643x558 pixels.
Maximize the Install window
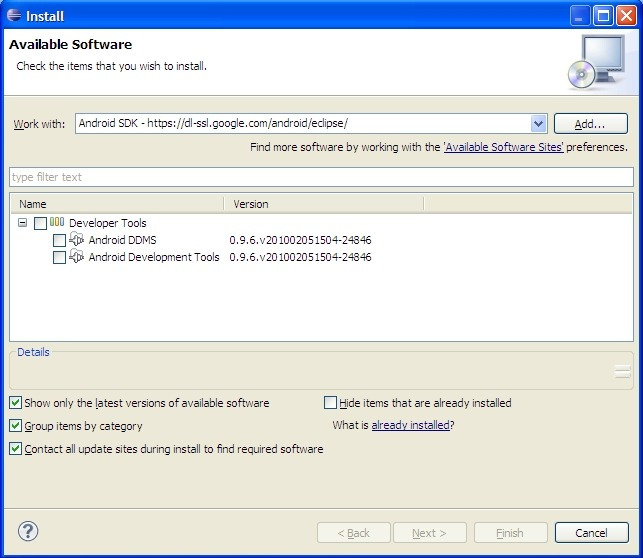603,16
